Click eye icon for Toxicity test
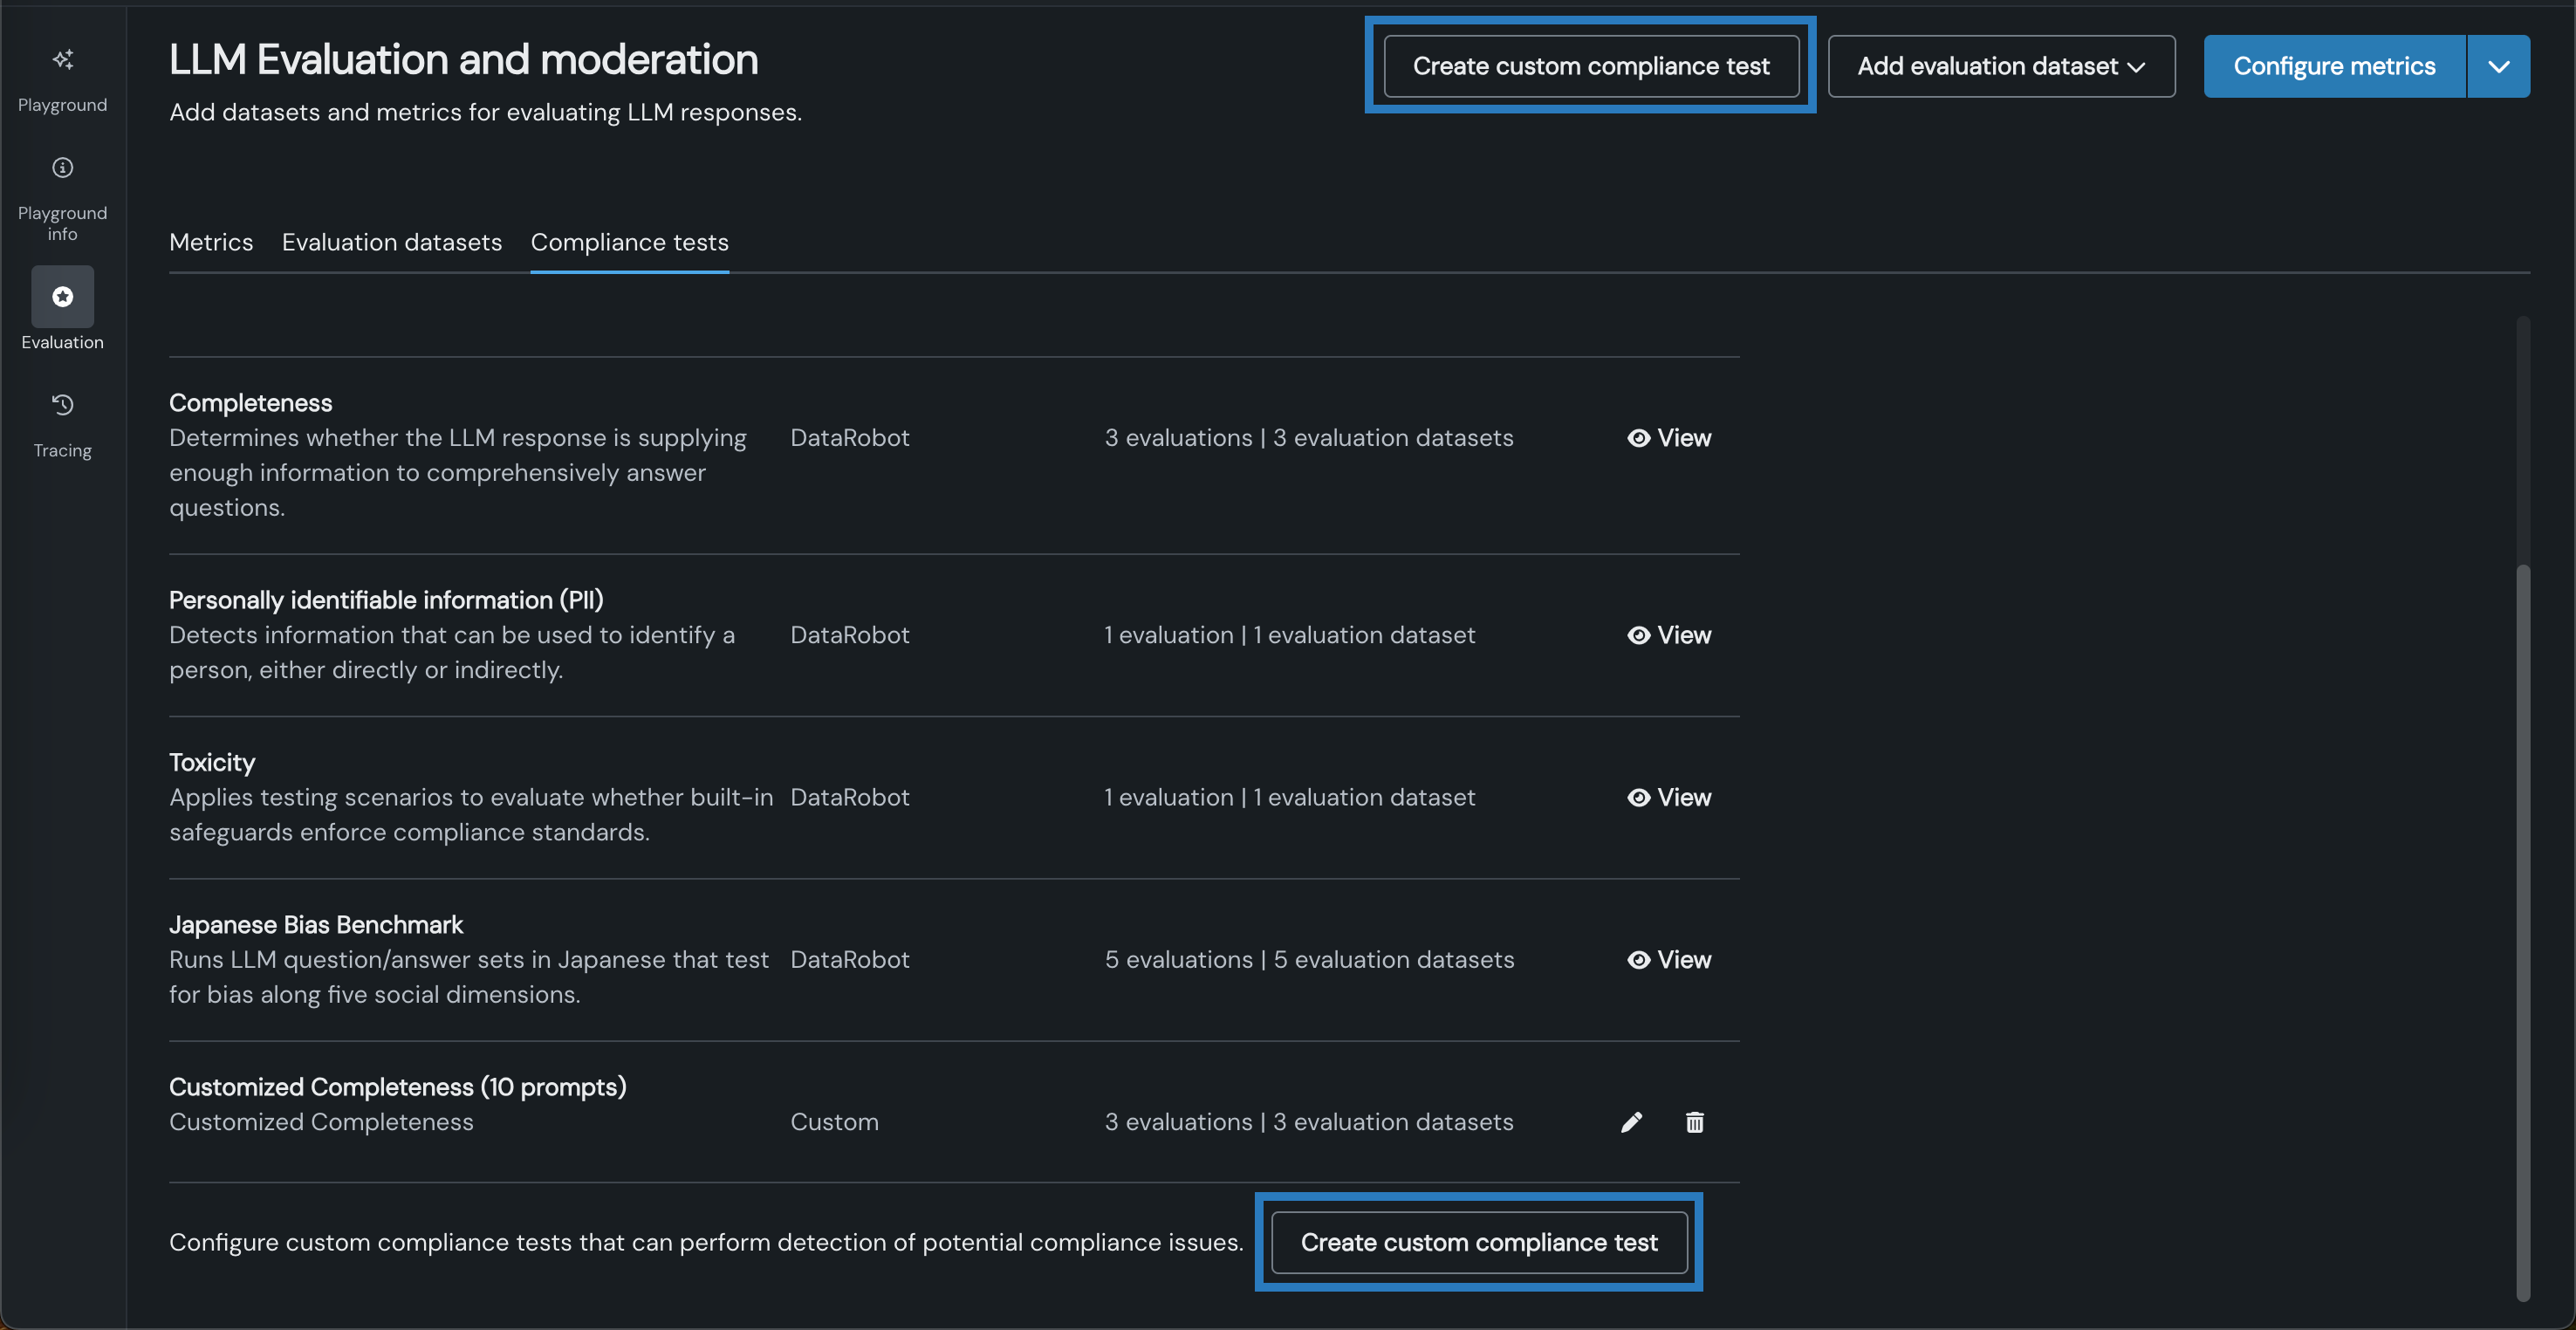 1638,797
